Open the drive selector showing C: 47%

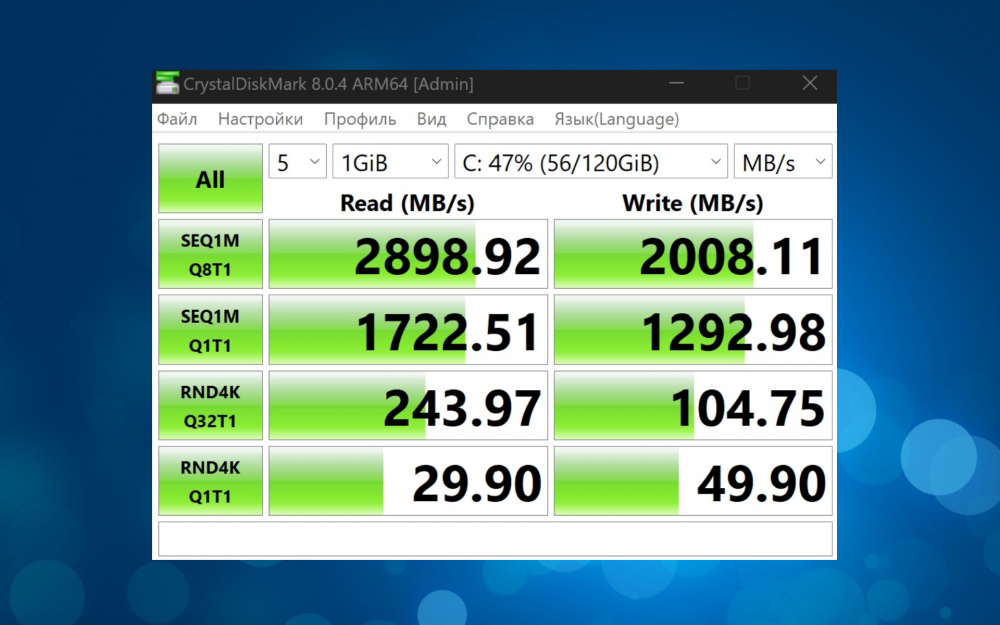coord(591,163)
